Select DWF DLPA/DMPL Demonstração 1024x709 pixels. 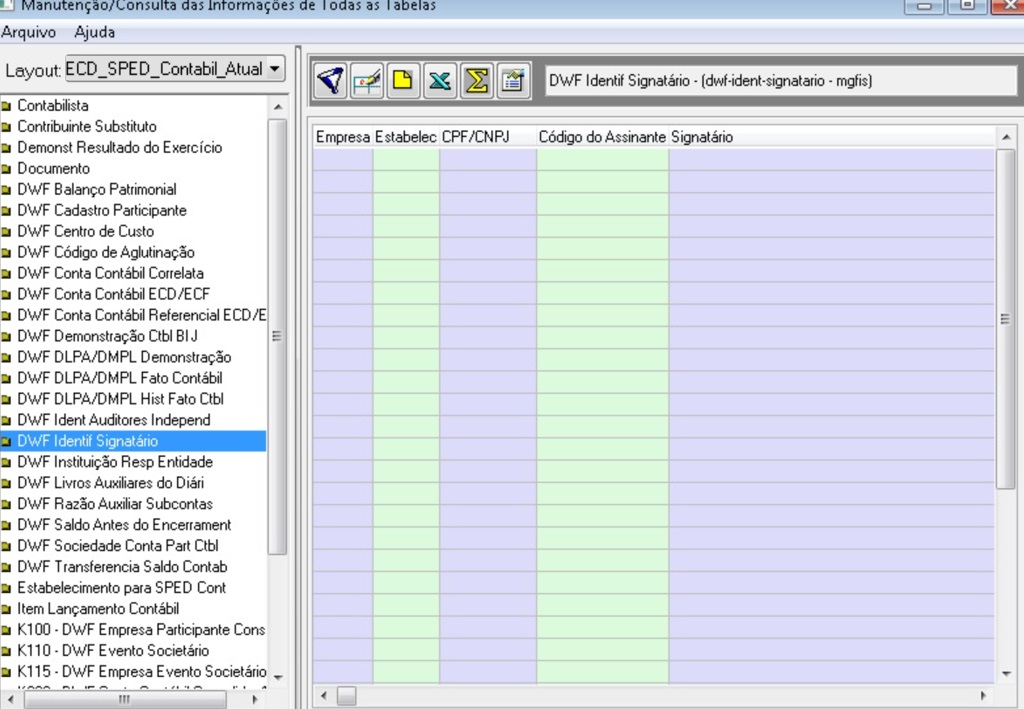coord(124,357)
